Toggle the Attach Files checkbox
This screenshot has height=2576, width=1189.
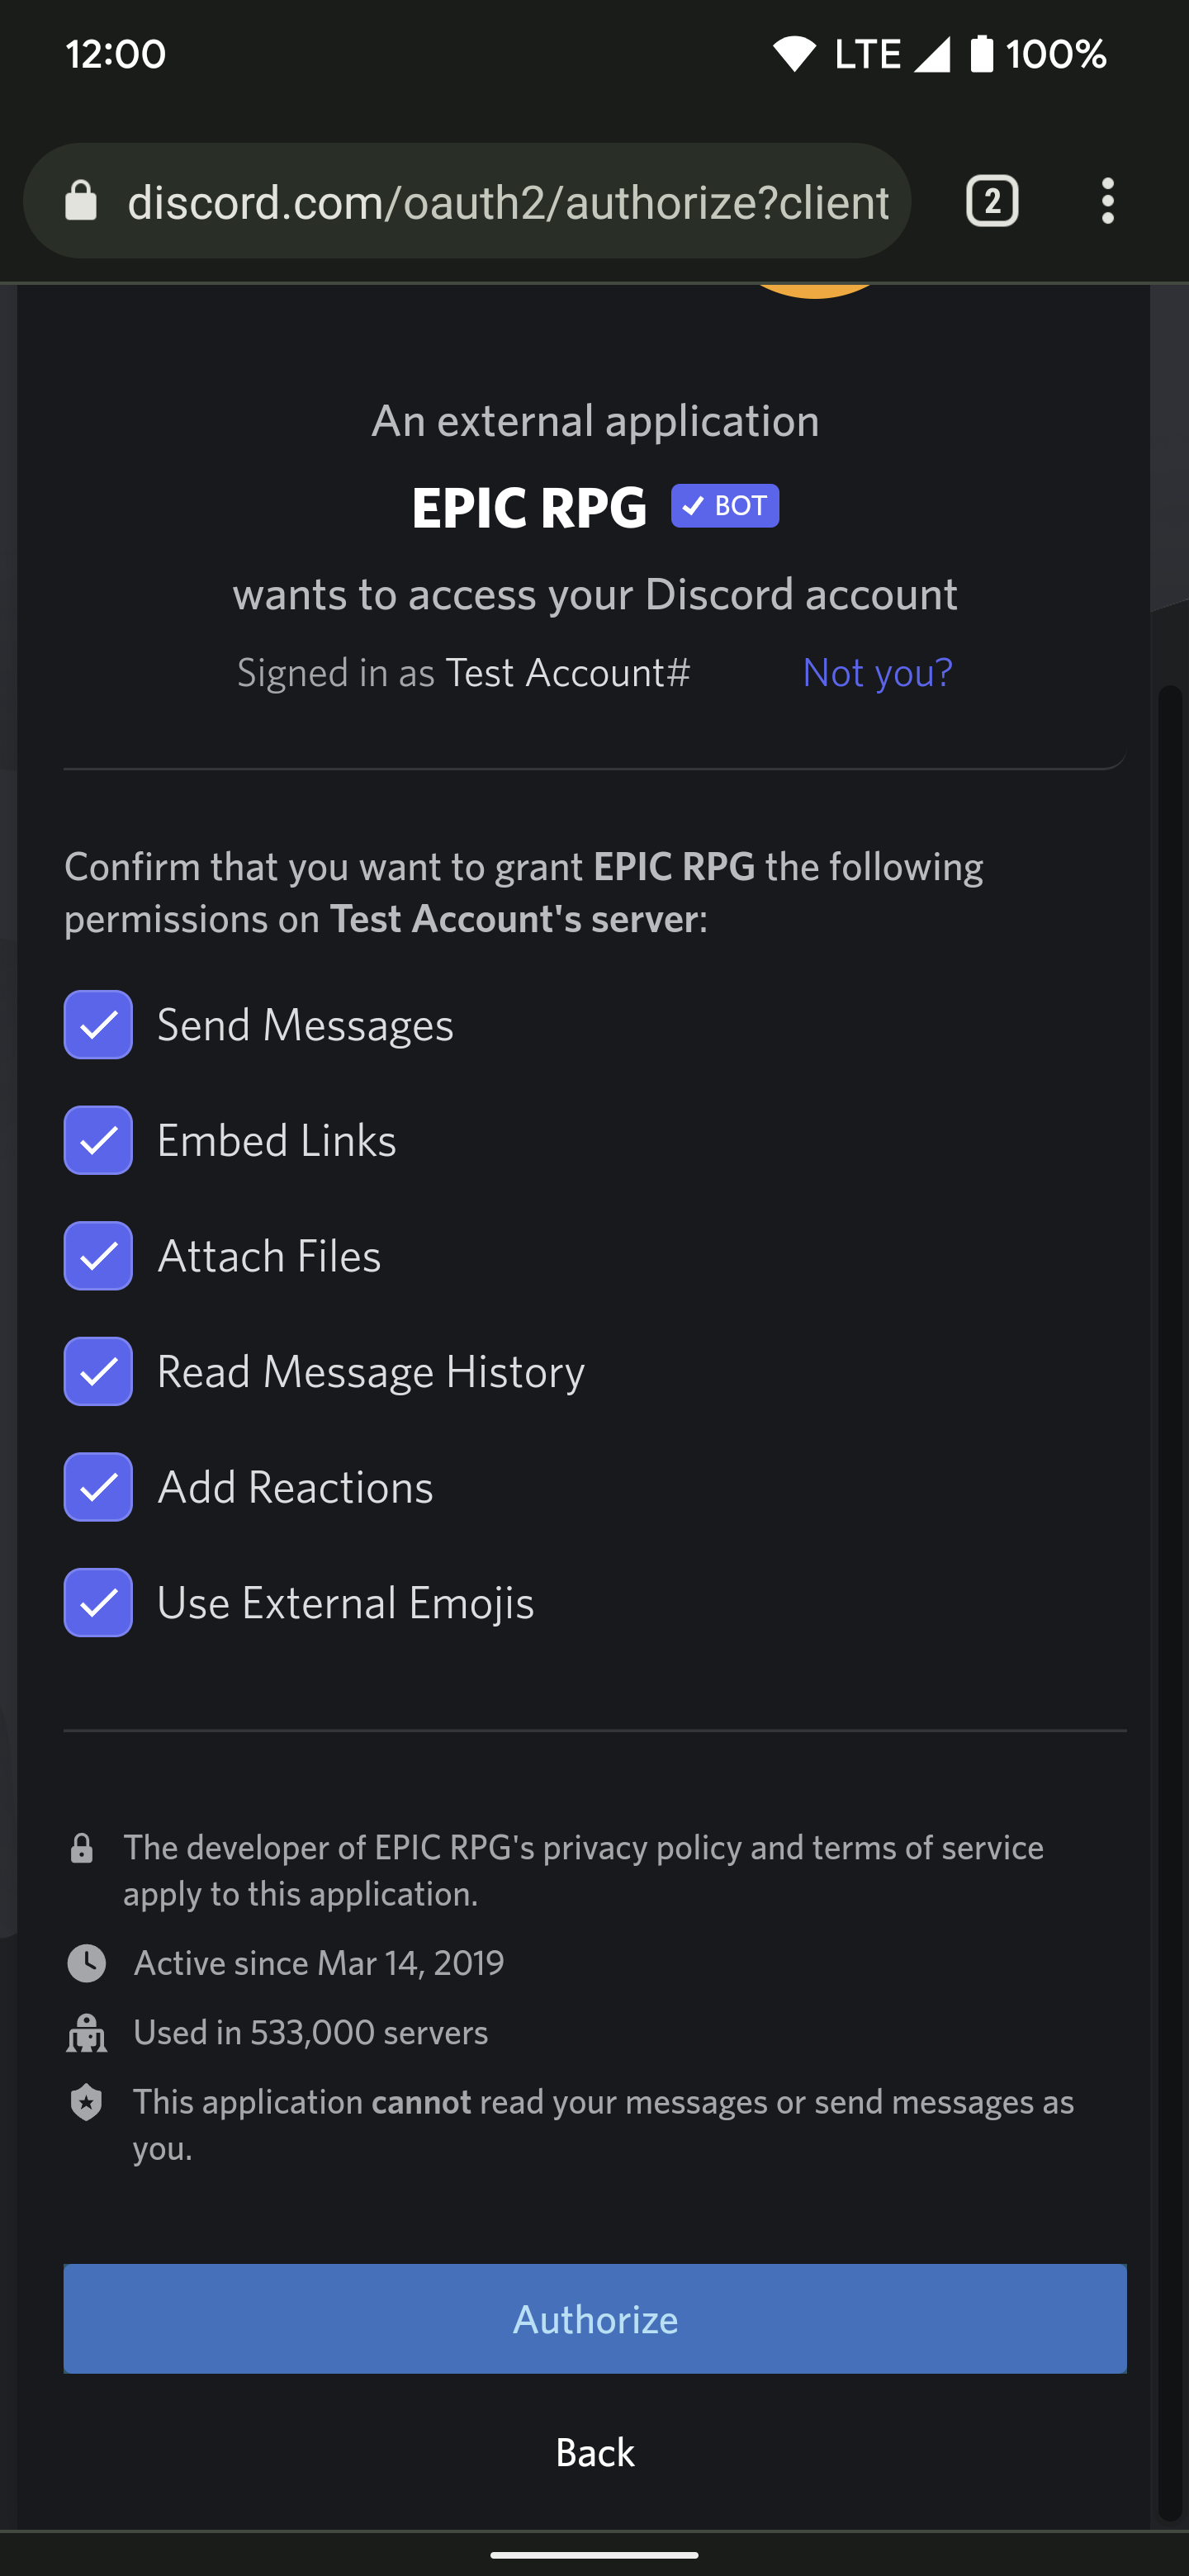pos(97,1255)
